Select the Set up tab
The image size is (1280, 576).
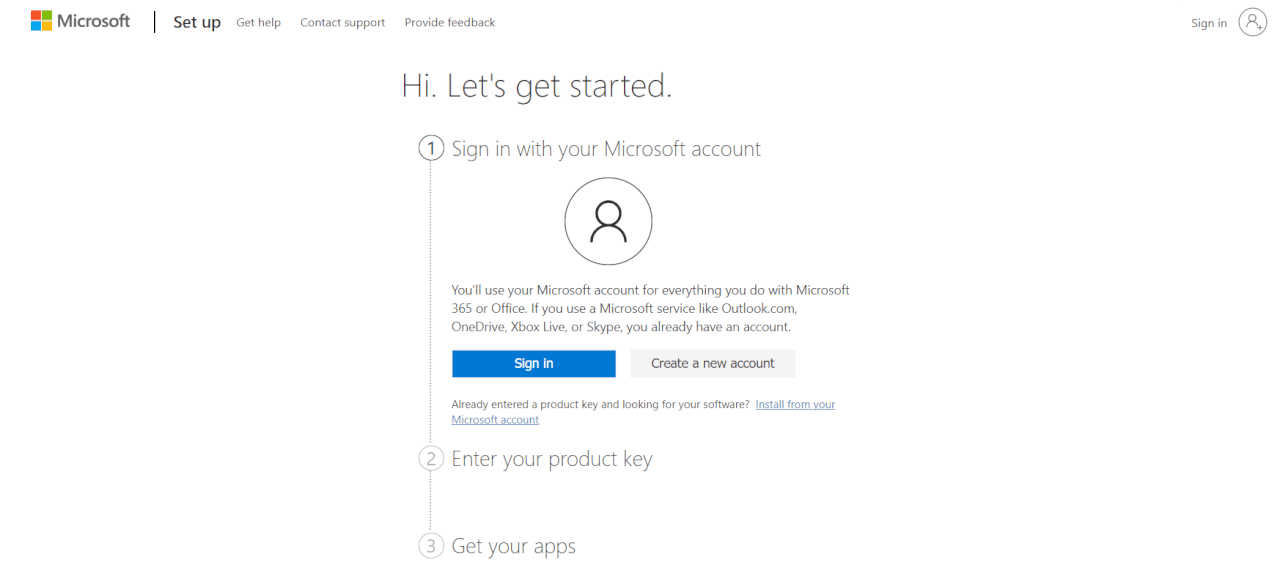pyautogui.click(x=196, y=22)
